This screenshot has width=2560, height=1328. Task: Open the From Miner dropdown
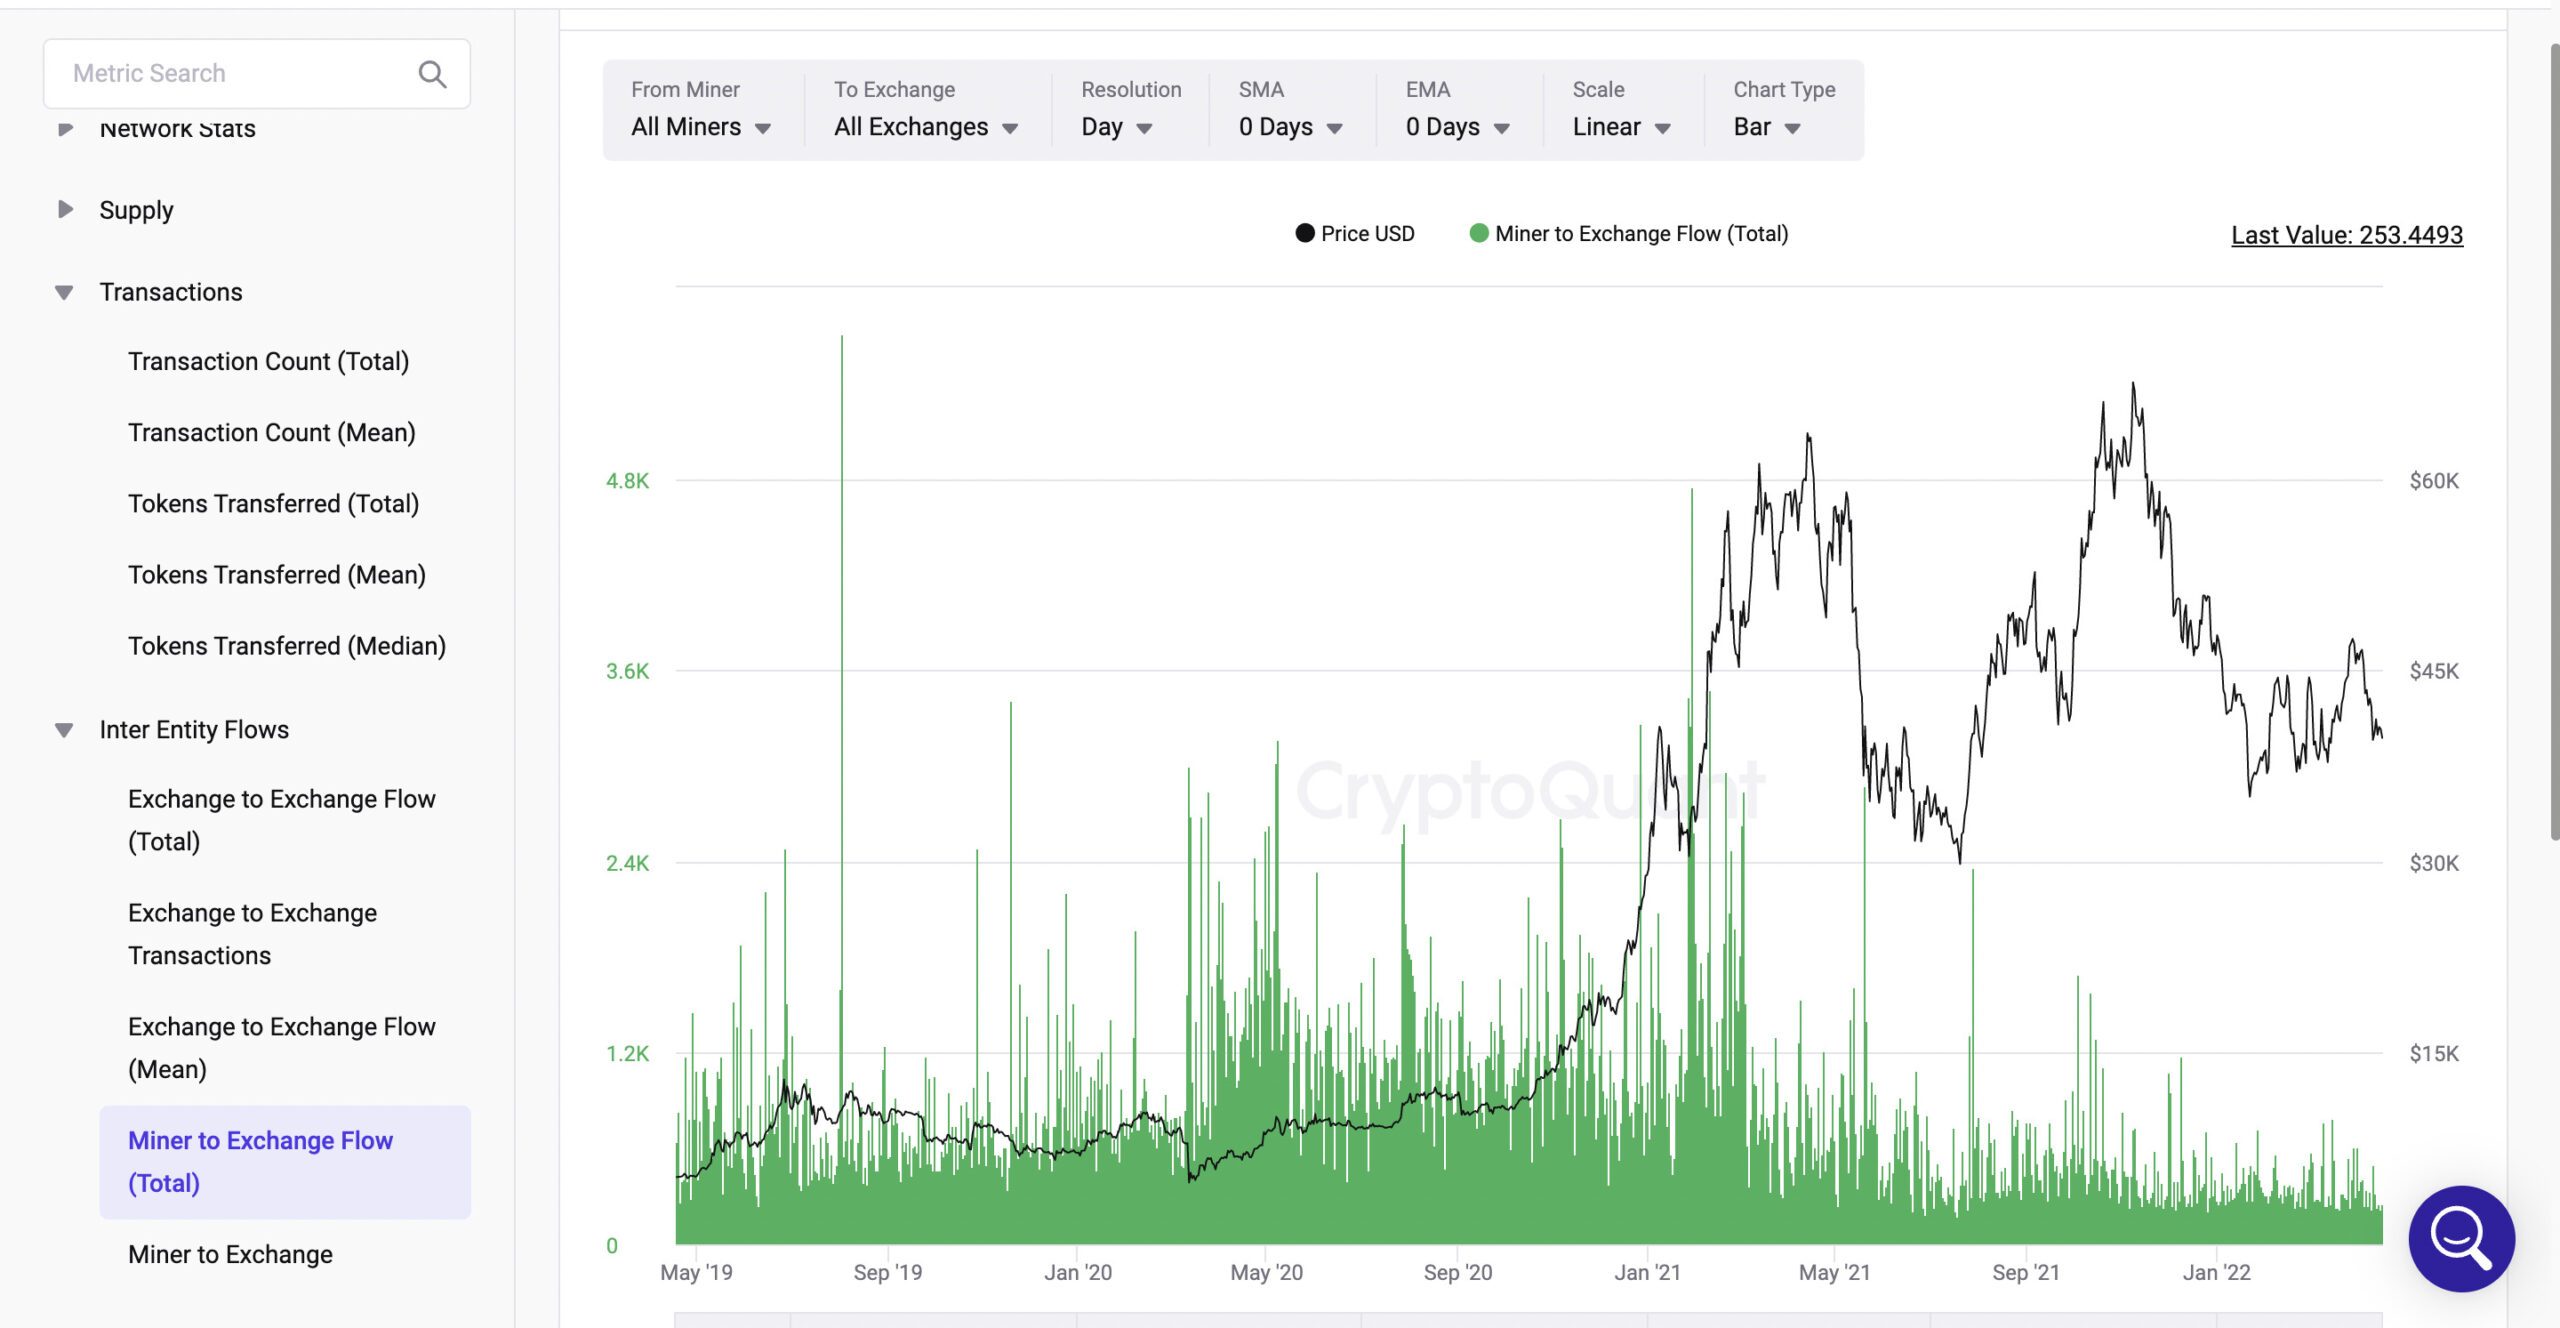[700, 127]
